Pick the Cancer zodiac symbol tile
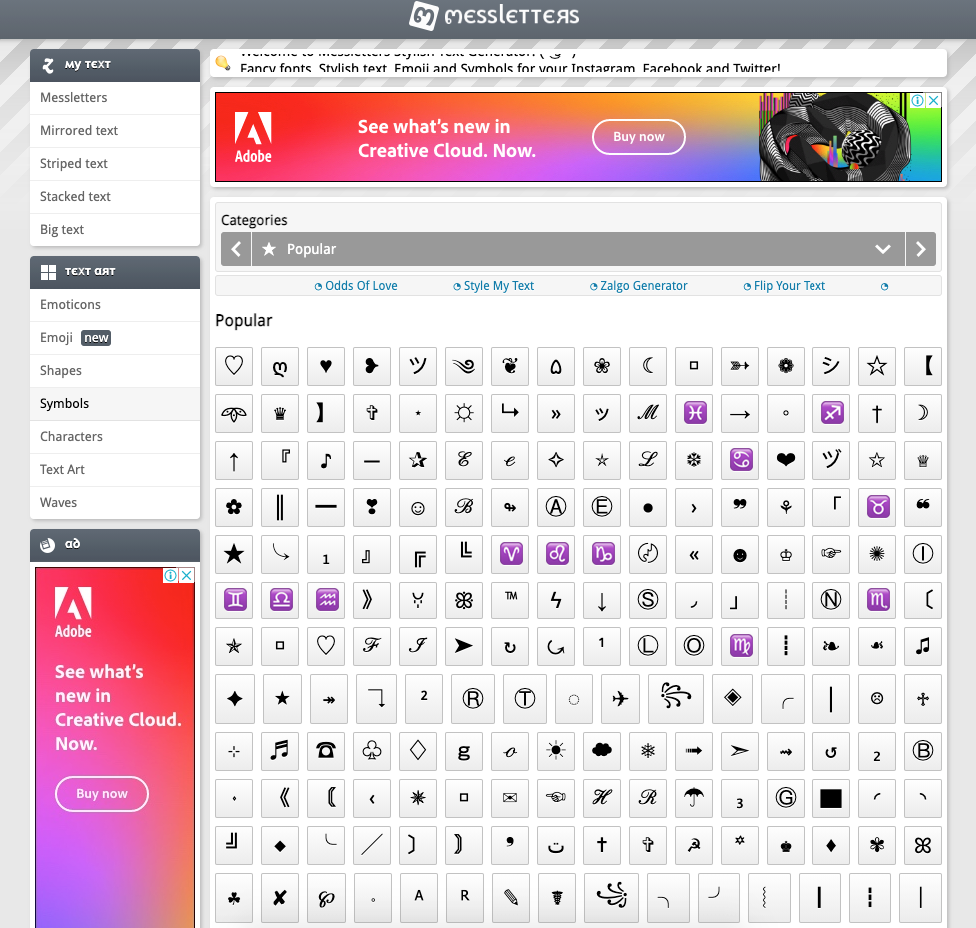This screenshot has width=976, height=928. [x=741, y=460]
